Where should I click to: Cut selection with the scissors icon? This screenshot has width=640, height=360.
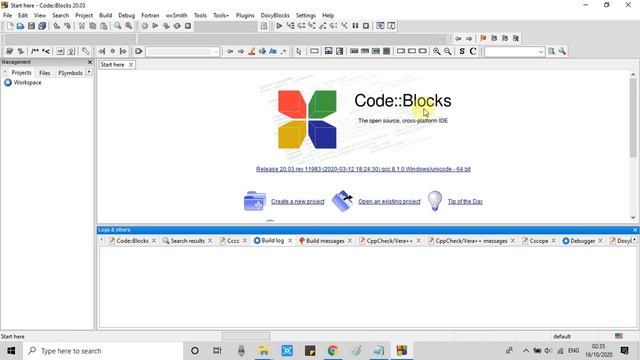(82, 26)
